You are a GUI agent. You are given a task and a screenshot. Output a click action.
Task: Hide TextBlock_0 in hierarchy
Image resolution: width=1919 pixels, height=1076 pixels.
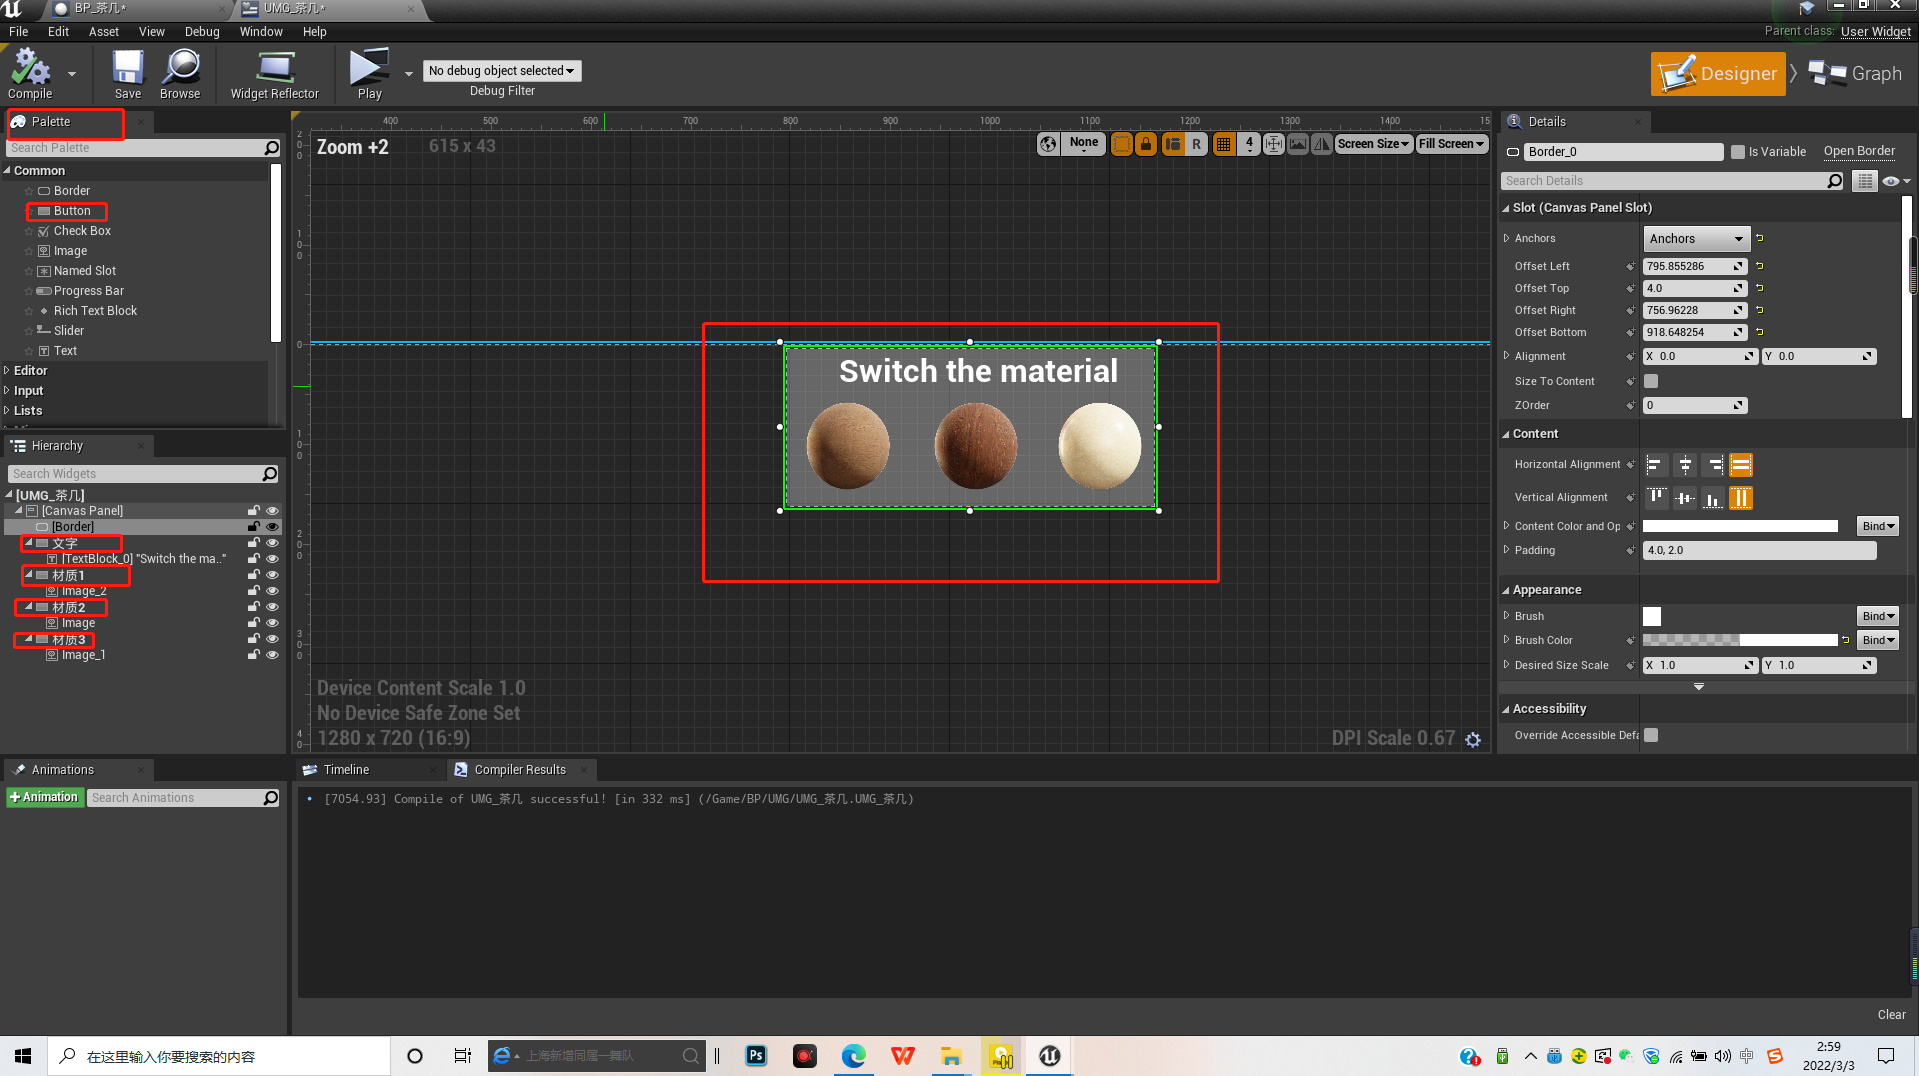click(x=272, y=559)
